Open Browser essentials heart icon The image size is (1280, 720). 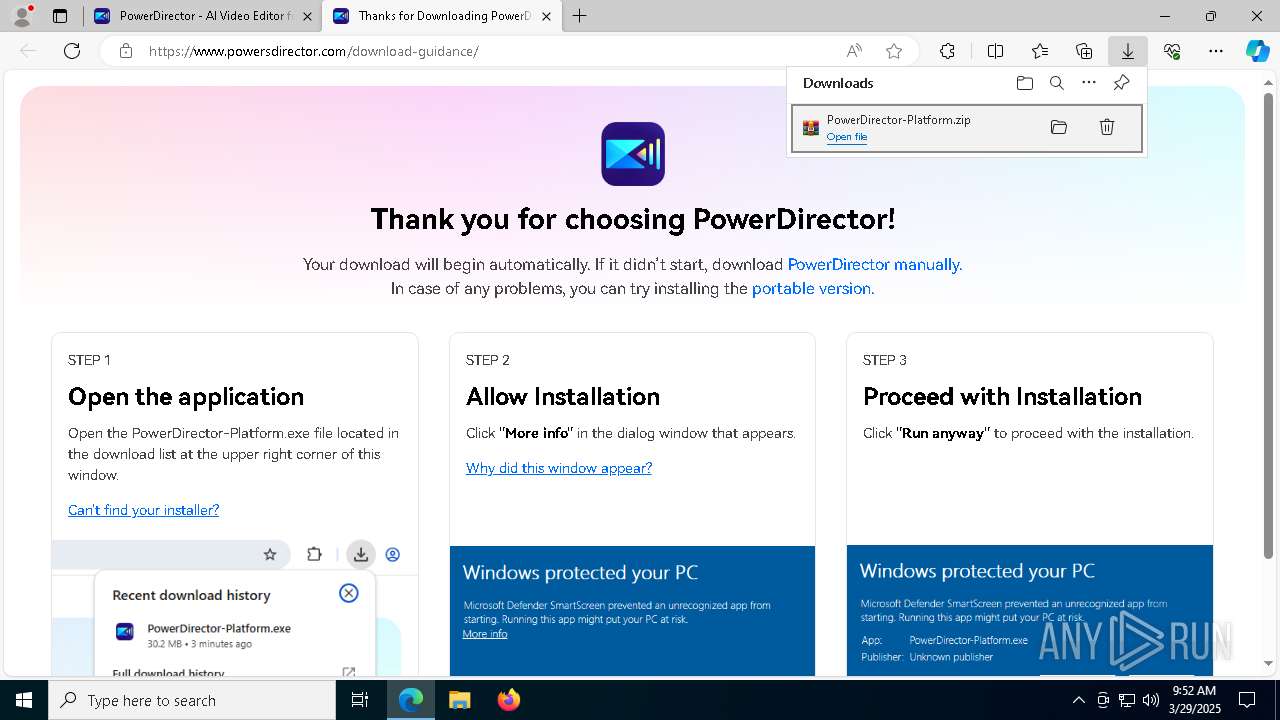pos(1172,51)
